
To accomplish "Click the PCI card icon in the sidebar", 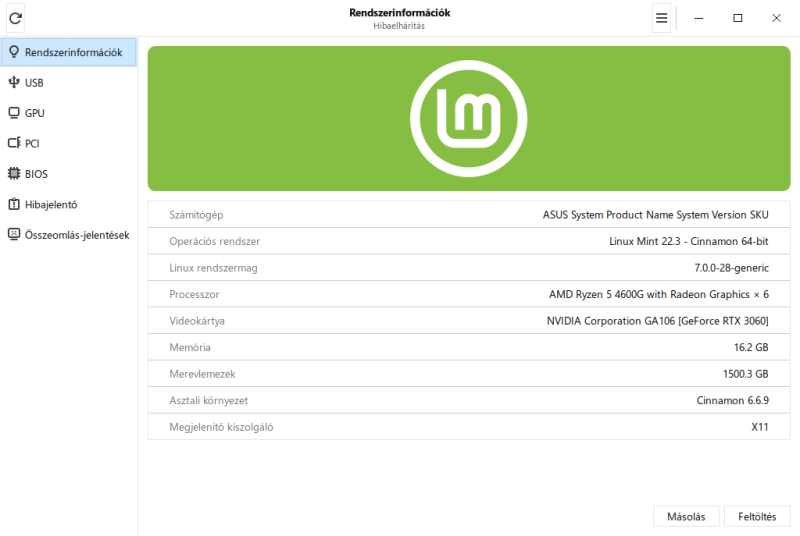I will (14, 143).
